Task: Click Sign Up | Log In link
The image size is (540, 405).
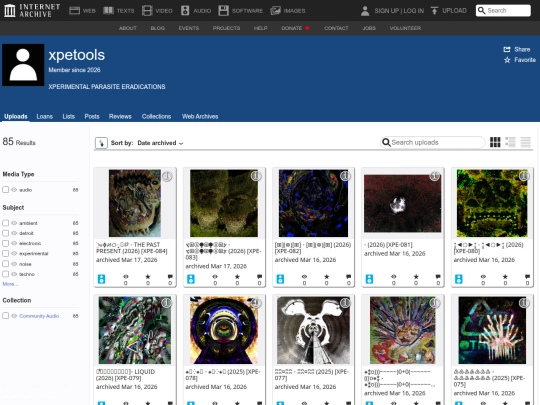Action: (399, 11)
